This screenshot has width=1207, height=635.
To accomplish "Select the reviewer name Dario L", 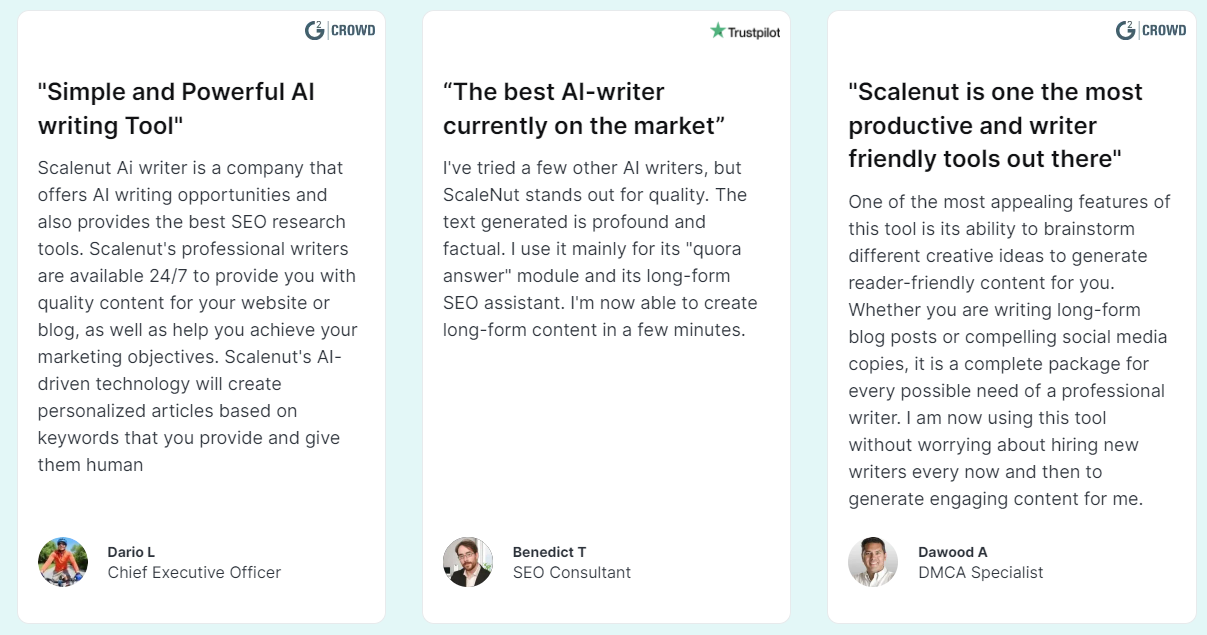I will 131,552.
